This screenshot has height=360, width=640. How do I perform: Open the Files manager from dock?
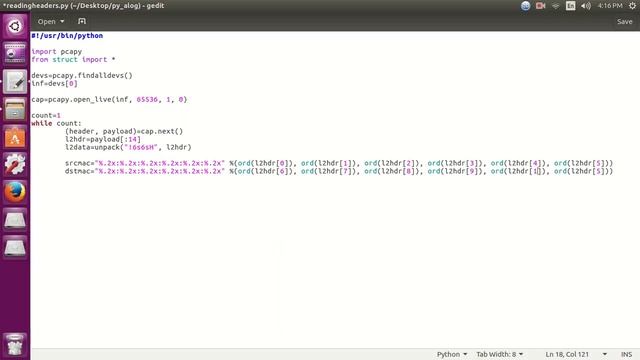[15, 109]
